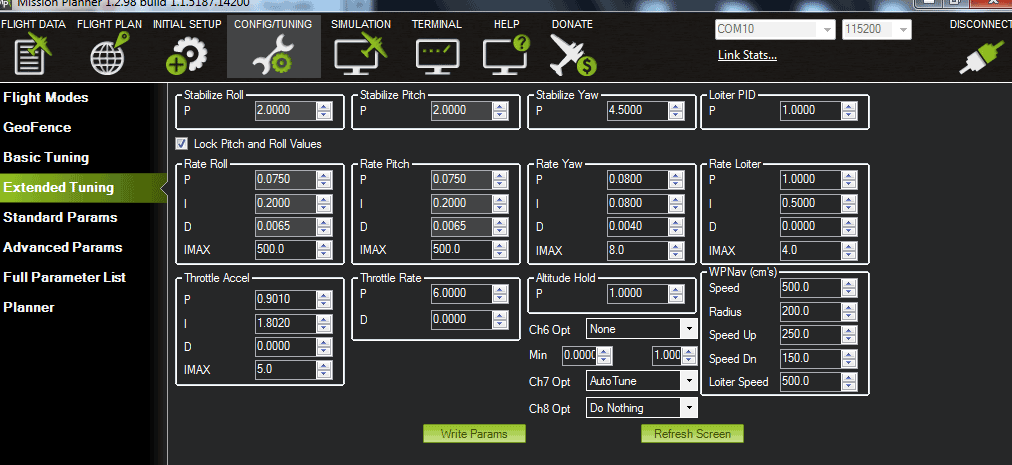
Task: Click the Ch6 Min value field
Action: click(x=580, y=355)
